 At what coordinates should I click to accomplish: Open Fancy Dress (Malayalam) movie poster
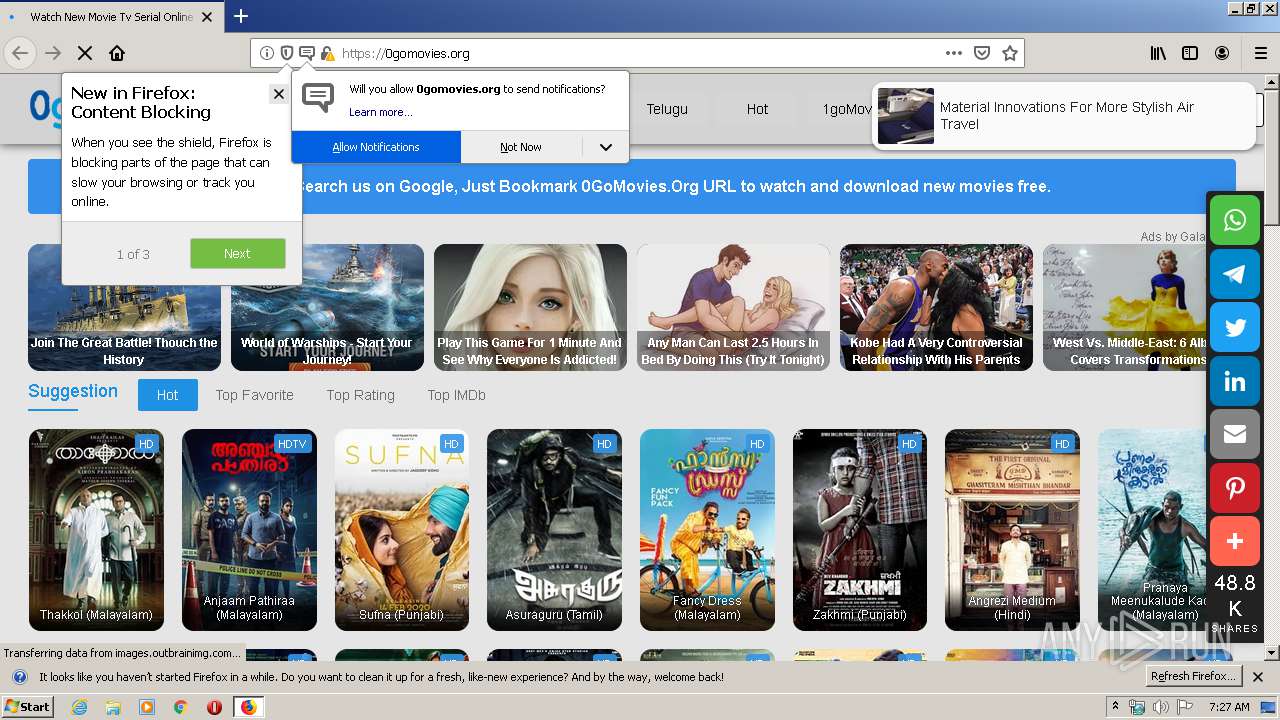[707, 530]
